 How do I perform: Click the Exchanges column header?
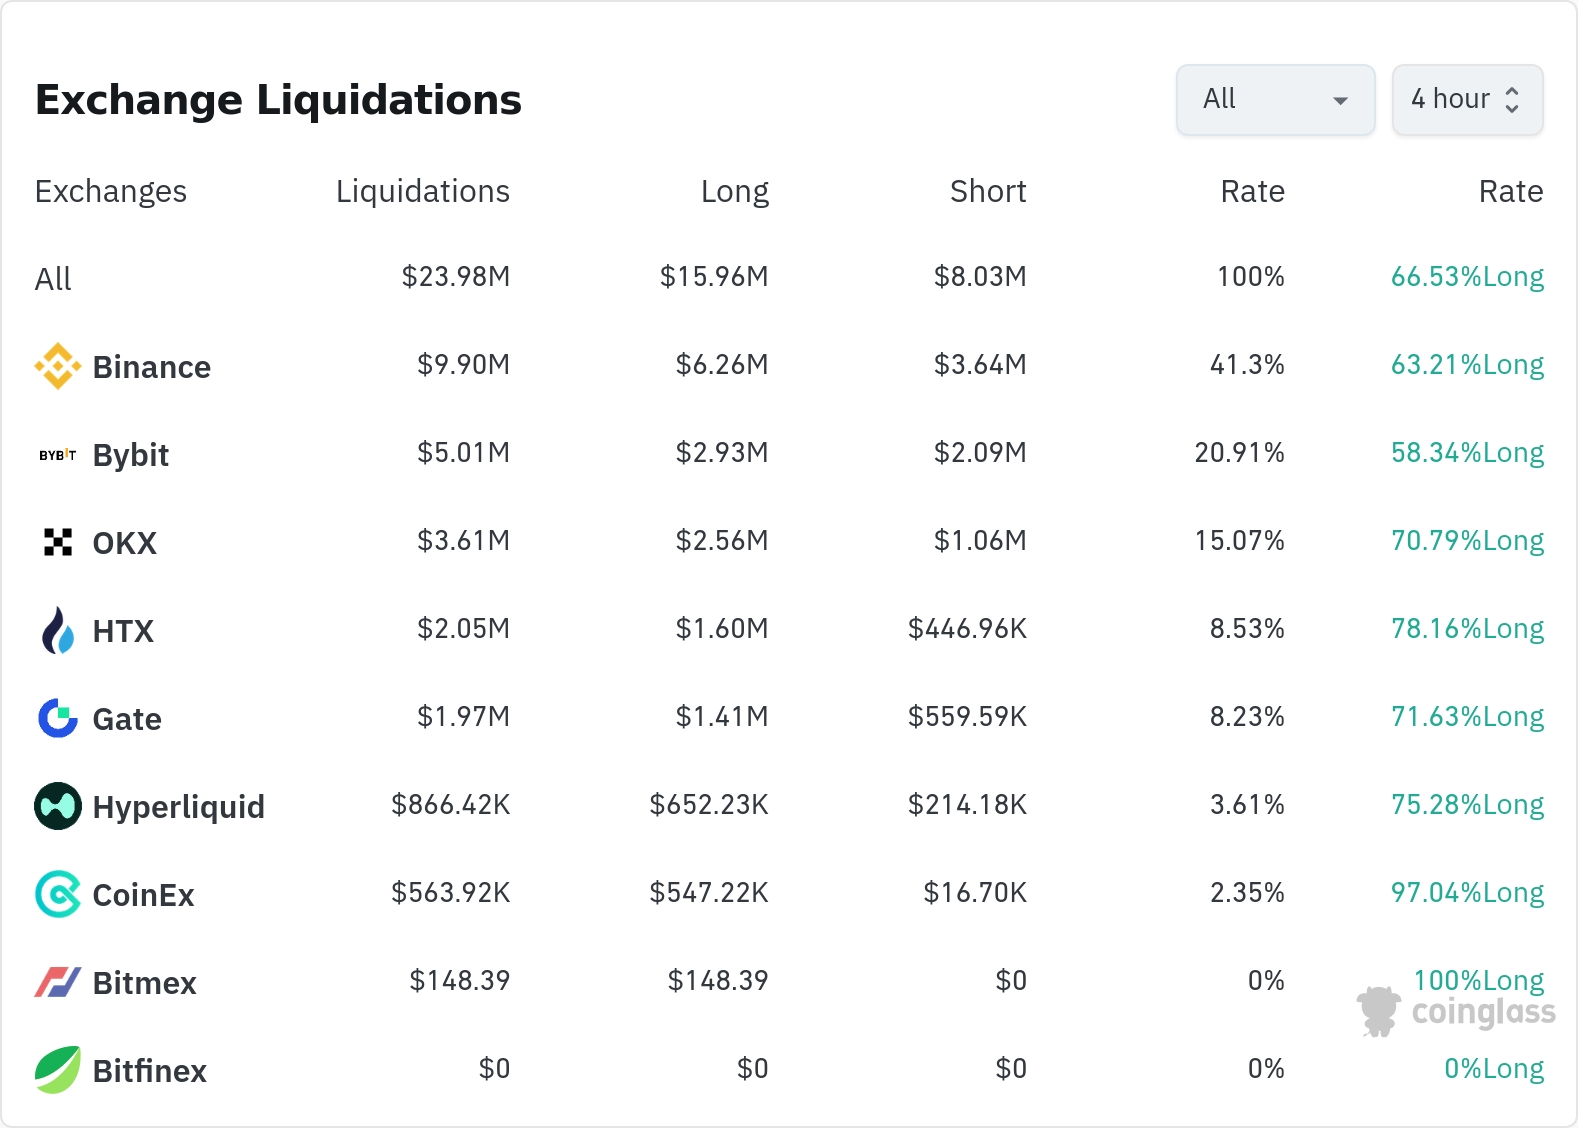111,191
